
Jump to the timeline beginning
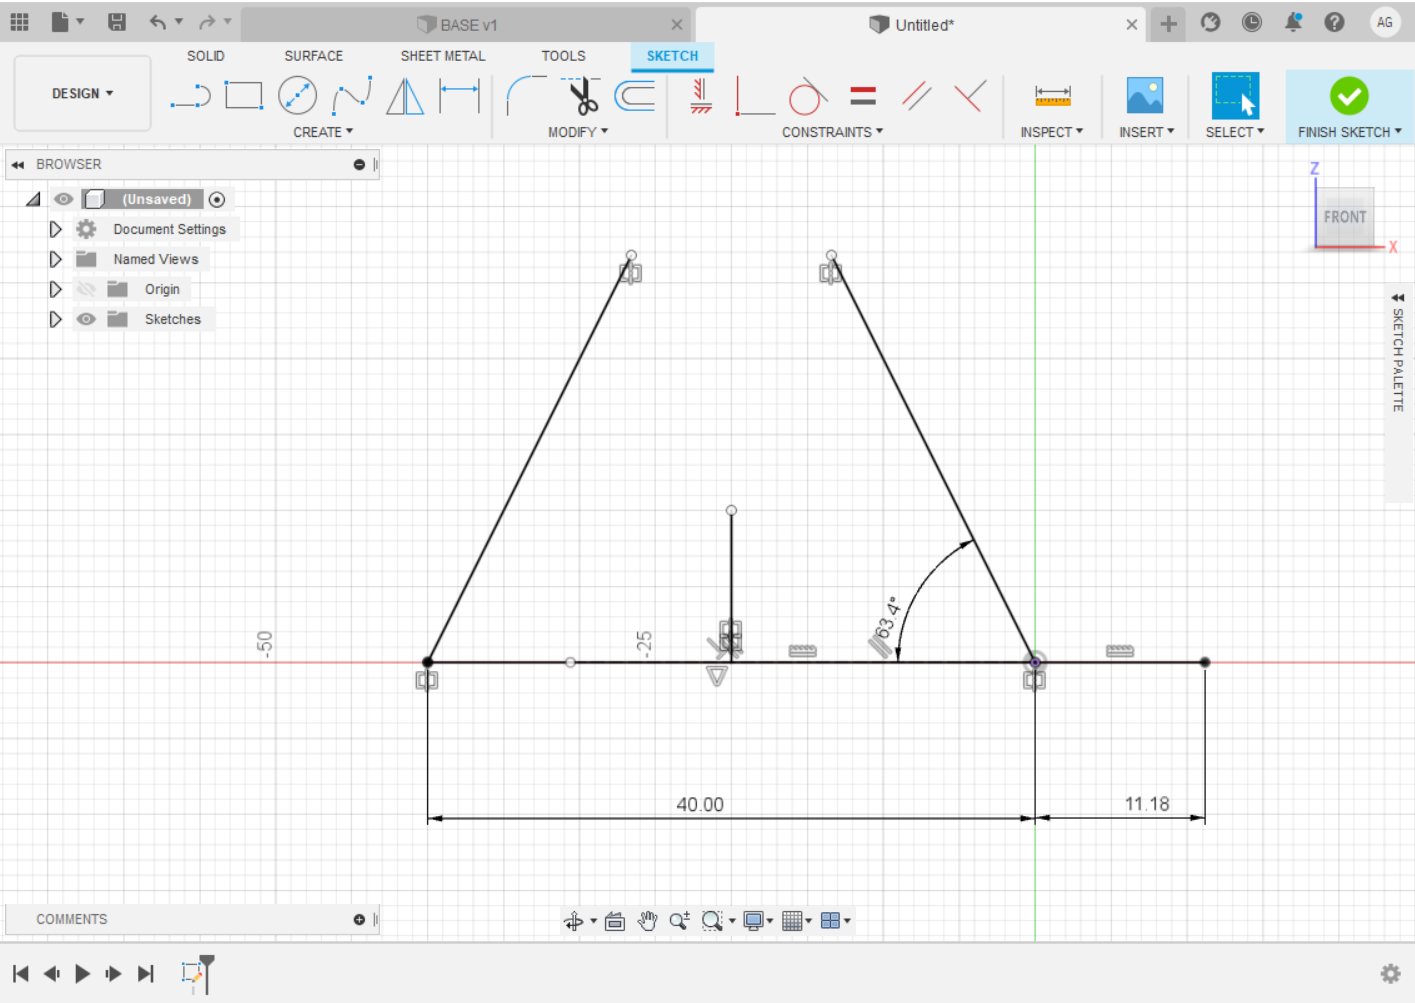[x=20, y=973]
